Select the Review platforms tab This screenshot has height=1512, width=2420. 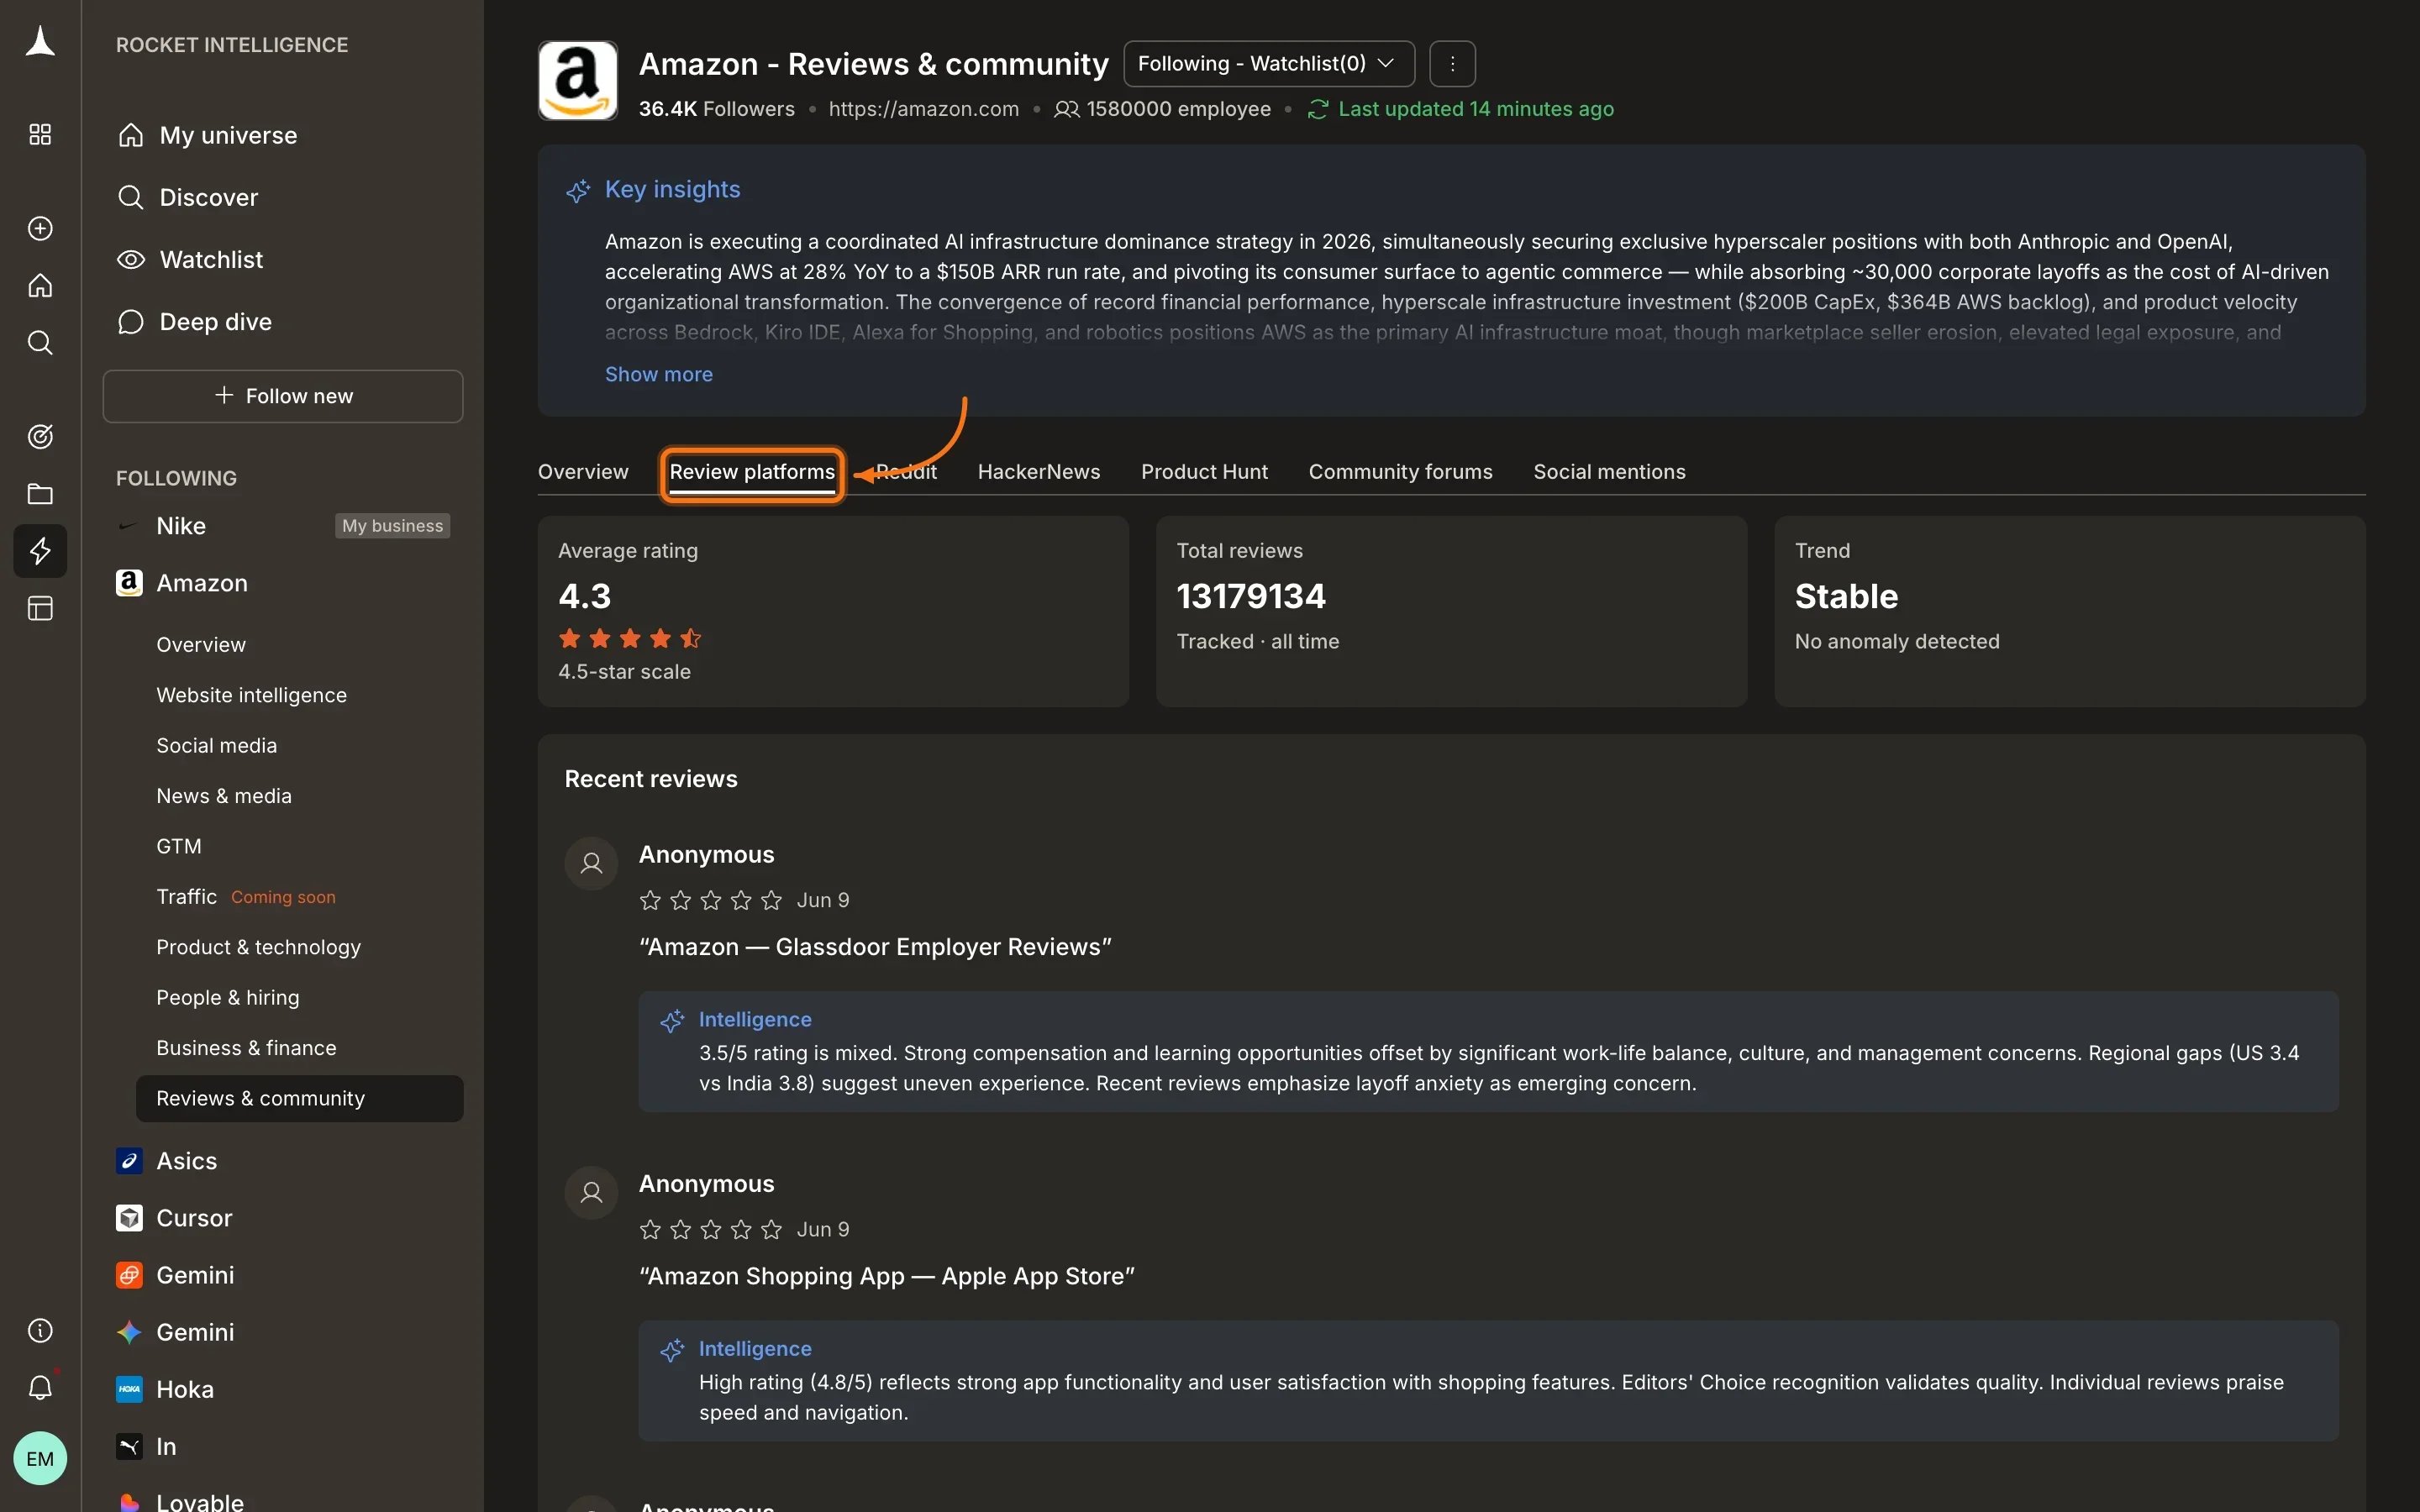[x=752, y=472]
